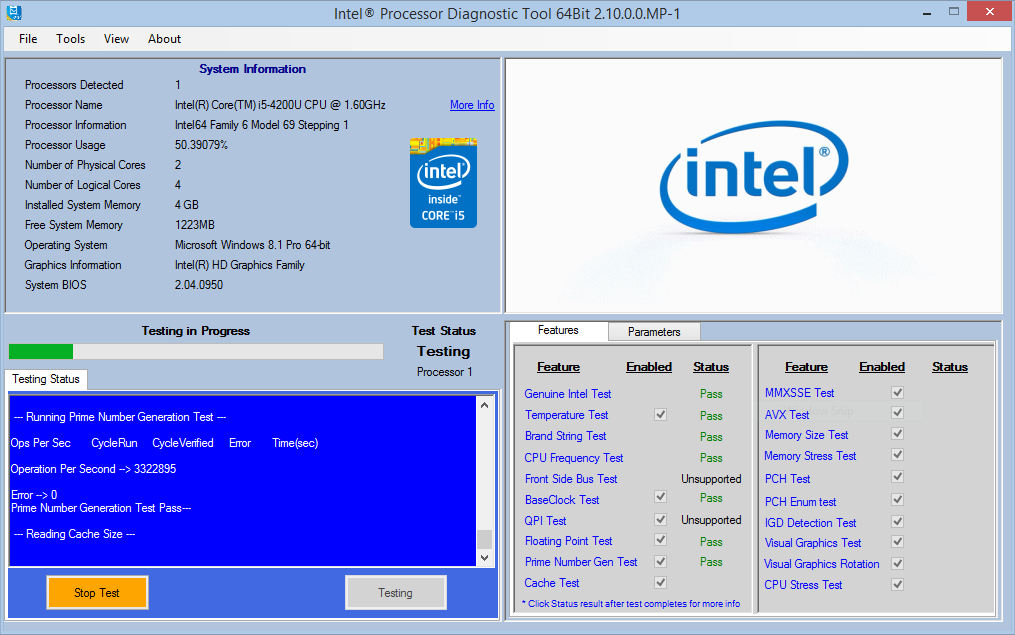This screenshot has height=635, width=1015.
Task: Uncheck the CPU Stress Test checkbox
Action: point(897,585)
